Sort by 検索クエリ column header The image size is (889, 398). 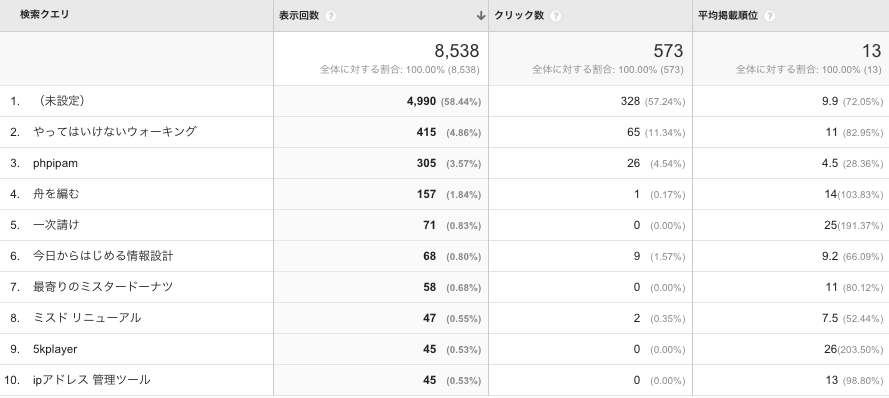click(44, 15)
